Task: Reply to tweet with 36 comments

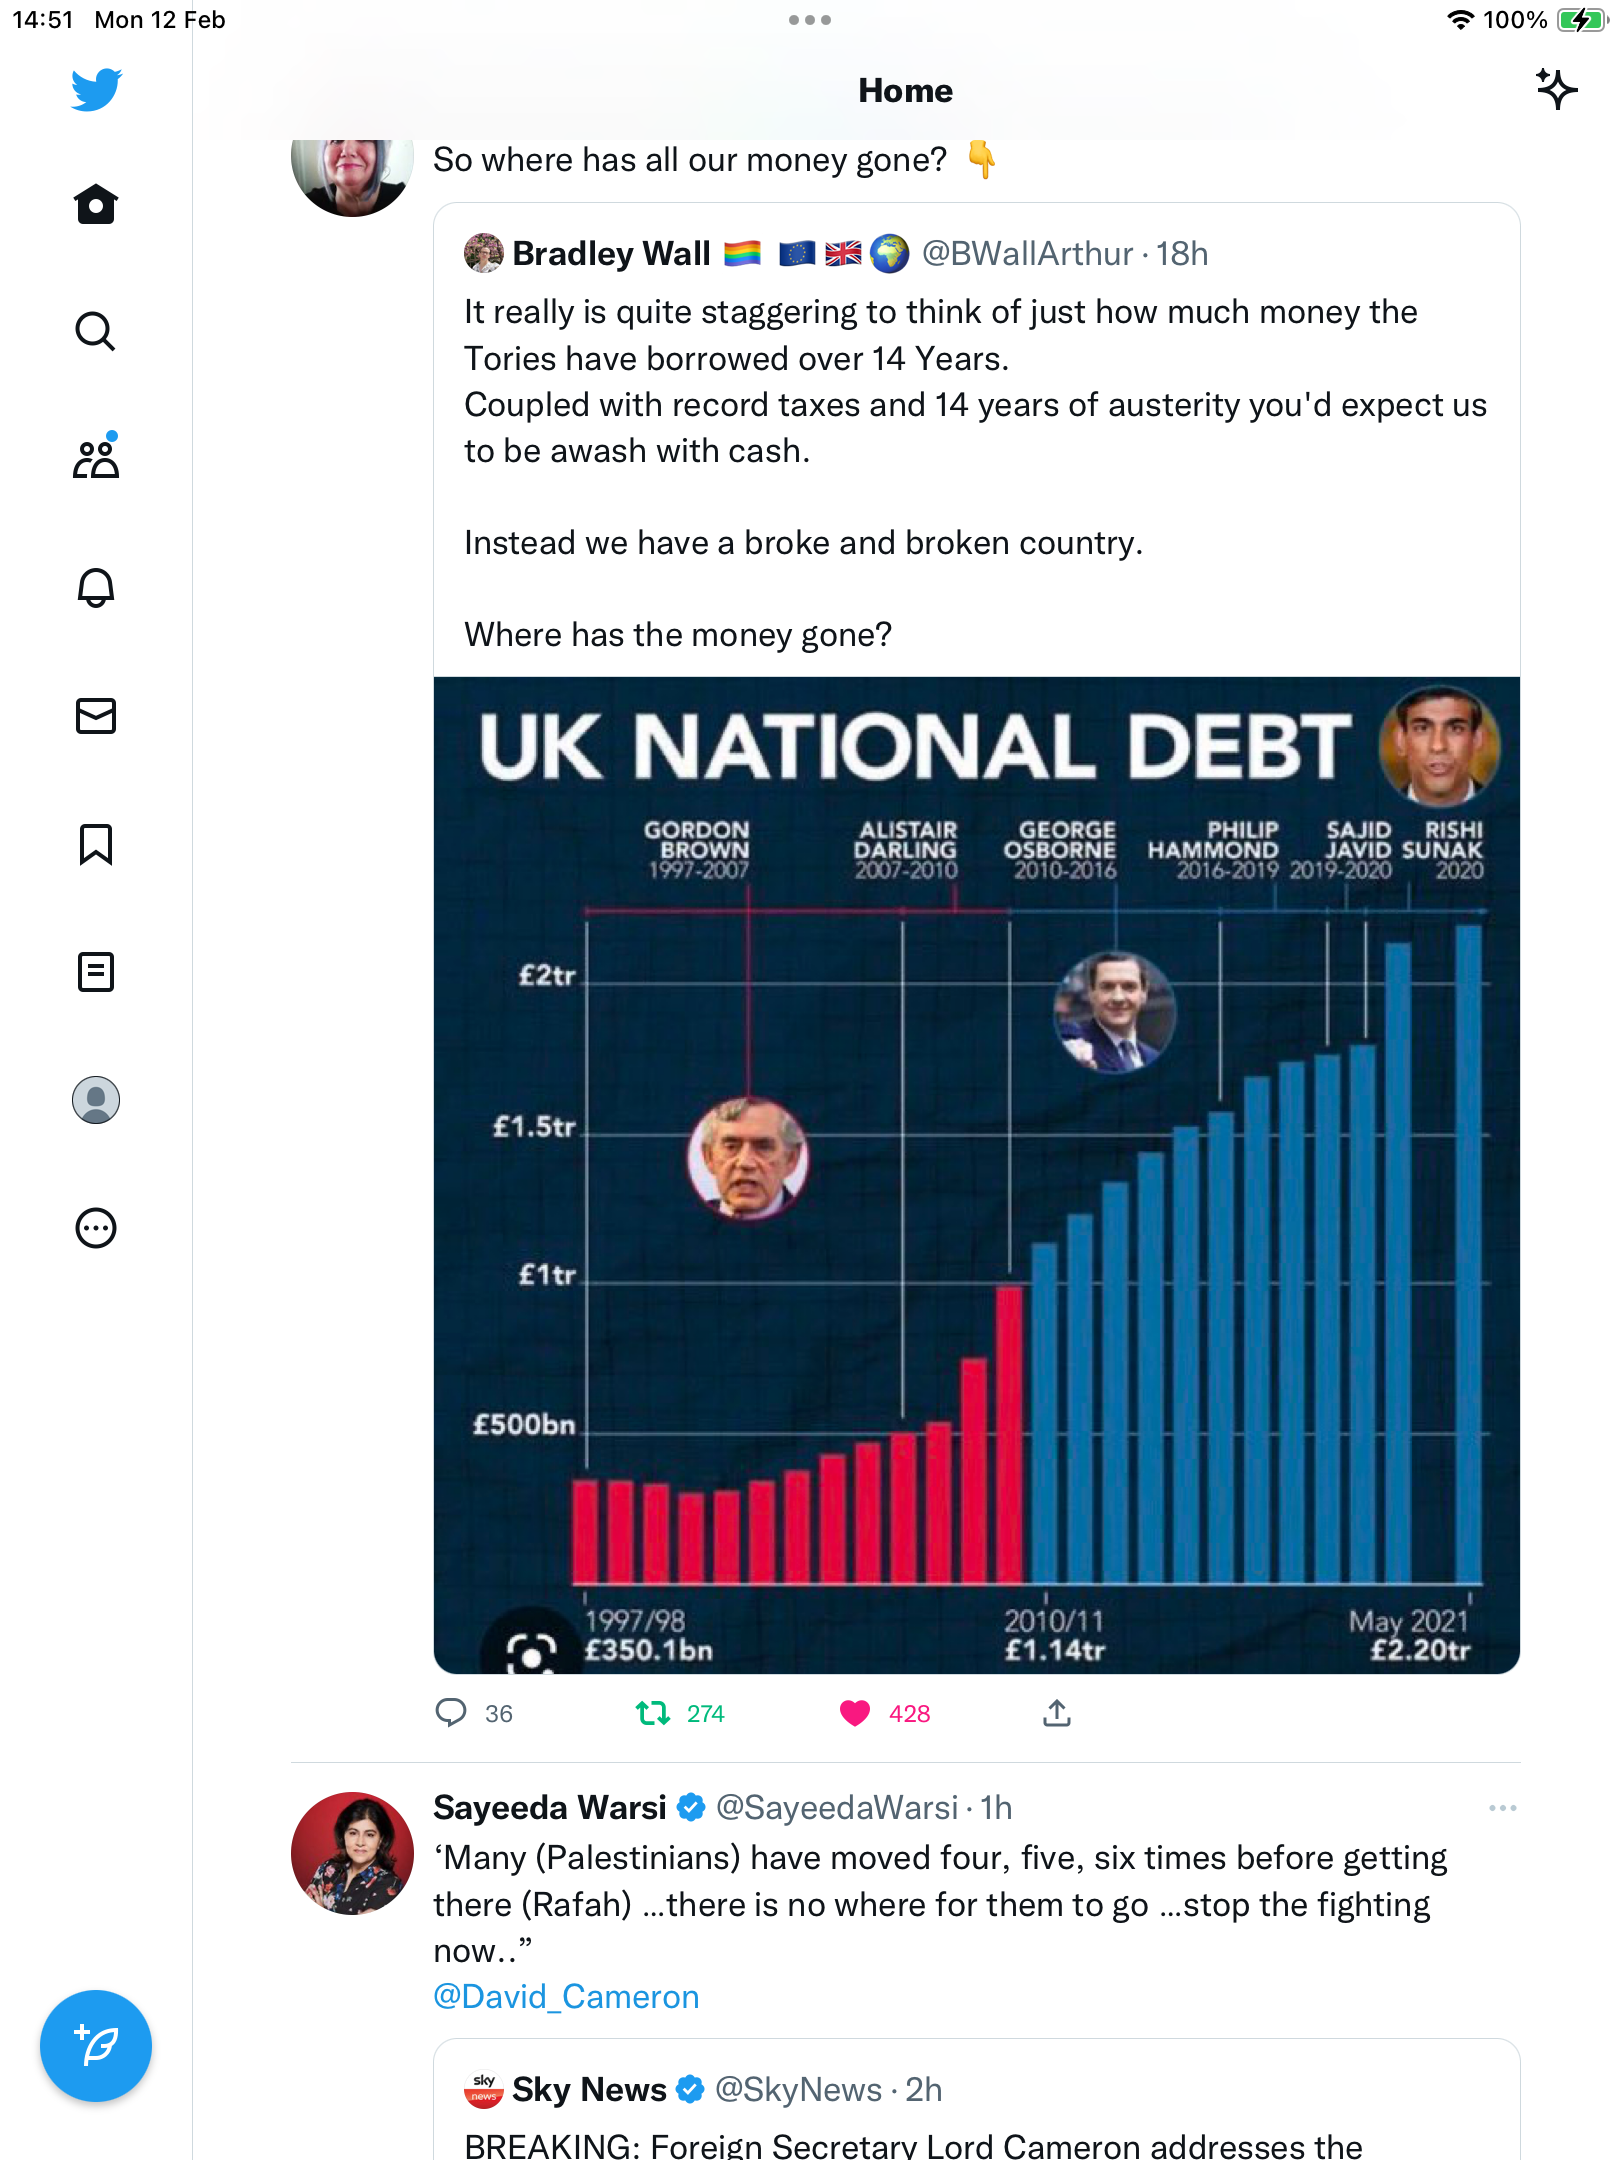Action: click(x=451, y=1713)
